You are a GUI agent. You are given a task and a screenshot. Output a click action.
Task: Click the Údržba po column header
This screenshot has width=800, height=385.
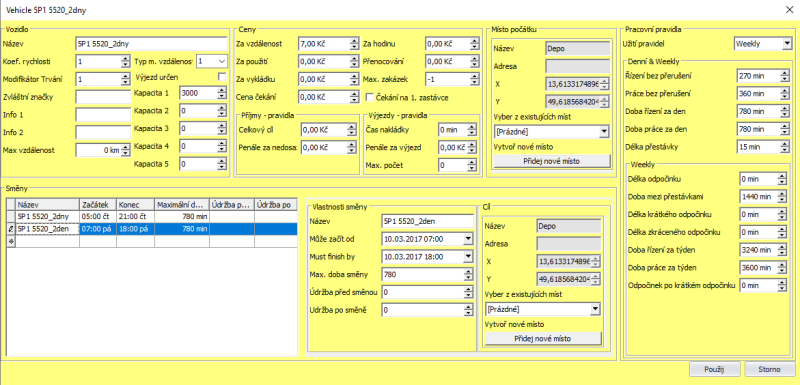point(276,204)
